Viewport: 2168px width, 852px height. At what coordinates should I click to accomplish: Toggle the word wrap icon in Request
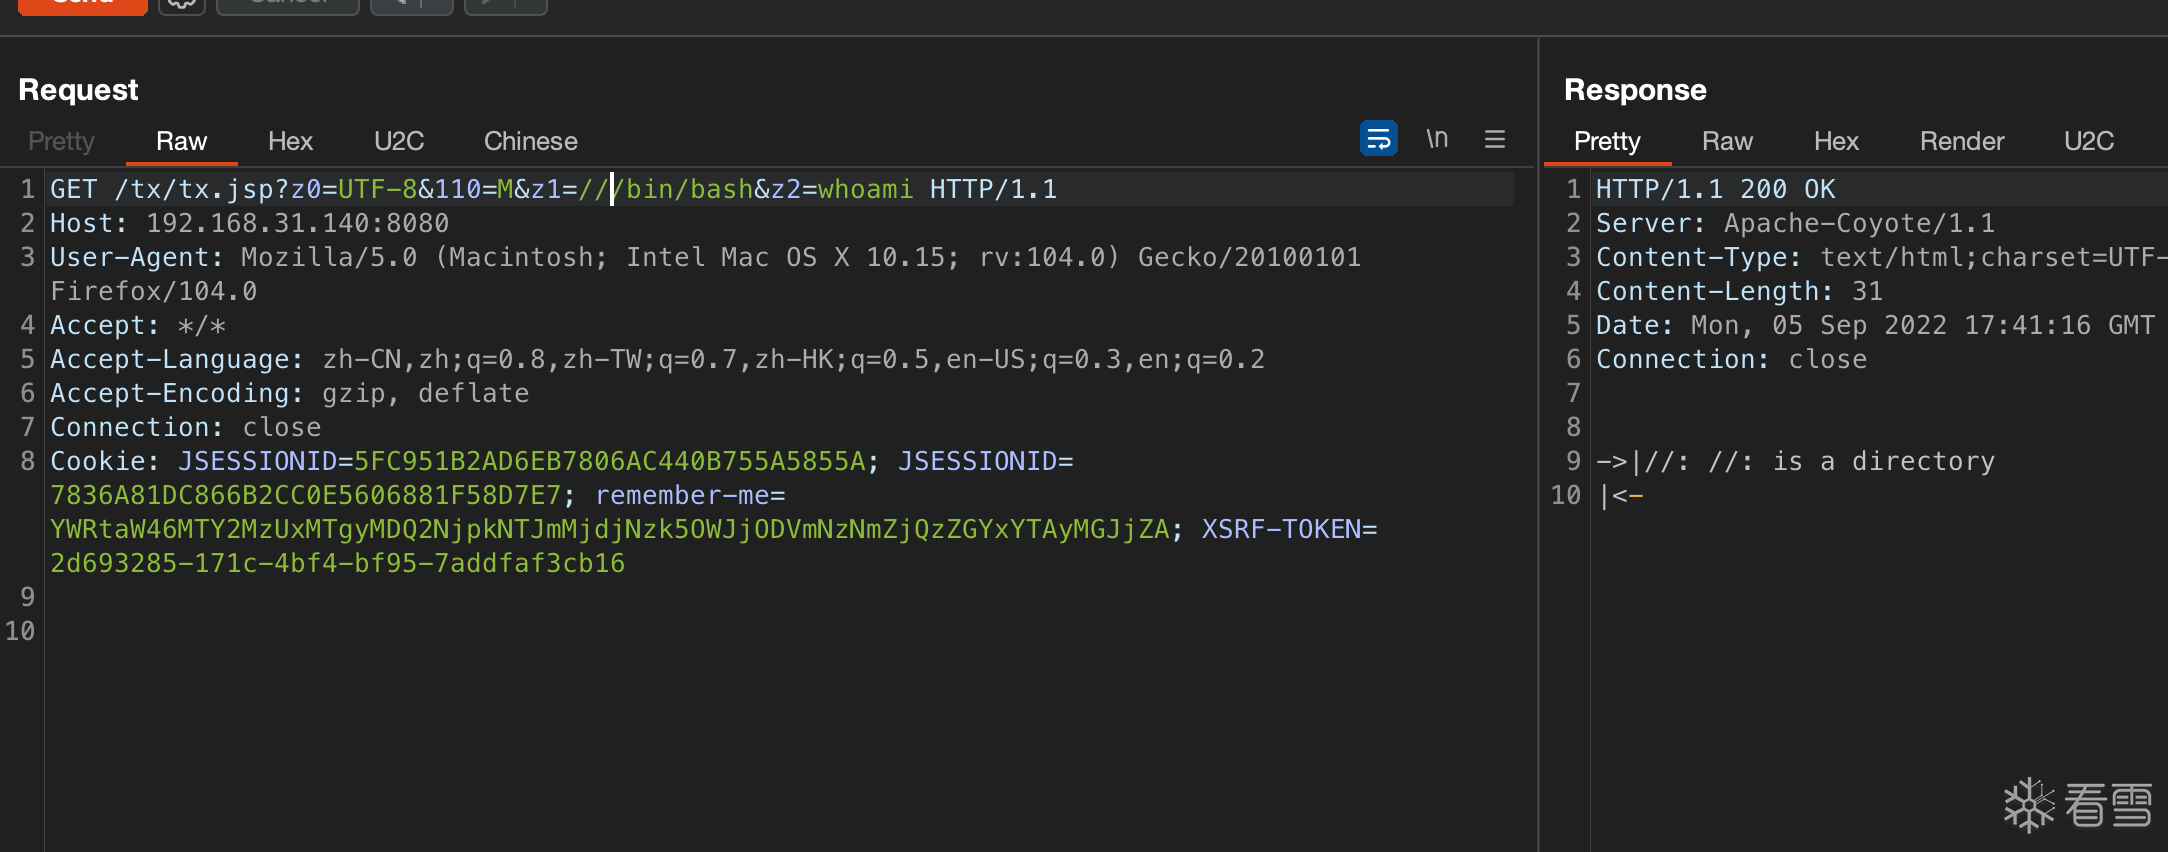(x=1378, y=139)
